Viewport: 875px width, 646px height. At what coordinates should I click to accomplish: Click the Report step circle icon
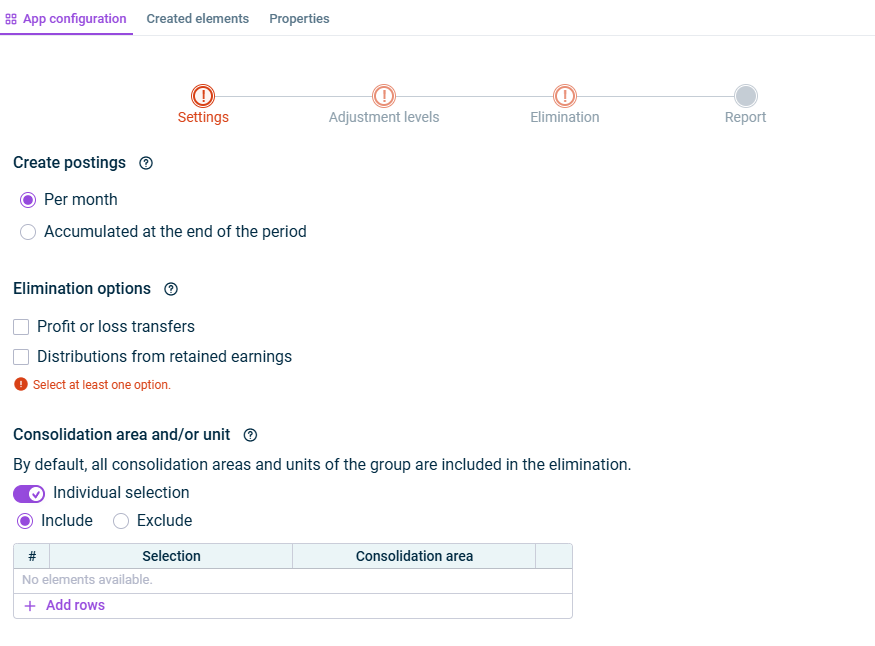coord(745,96)
